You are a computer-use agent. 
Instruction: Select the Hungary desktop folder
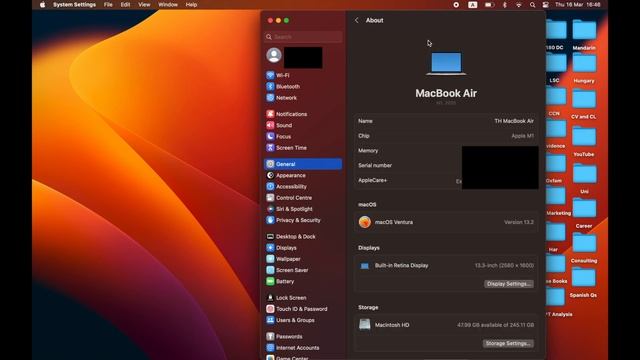tap(584, 69)
